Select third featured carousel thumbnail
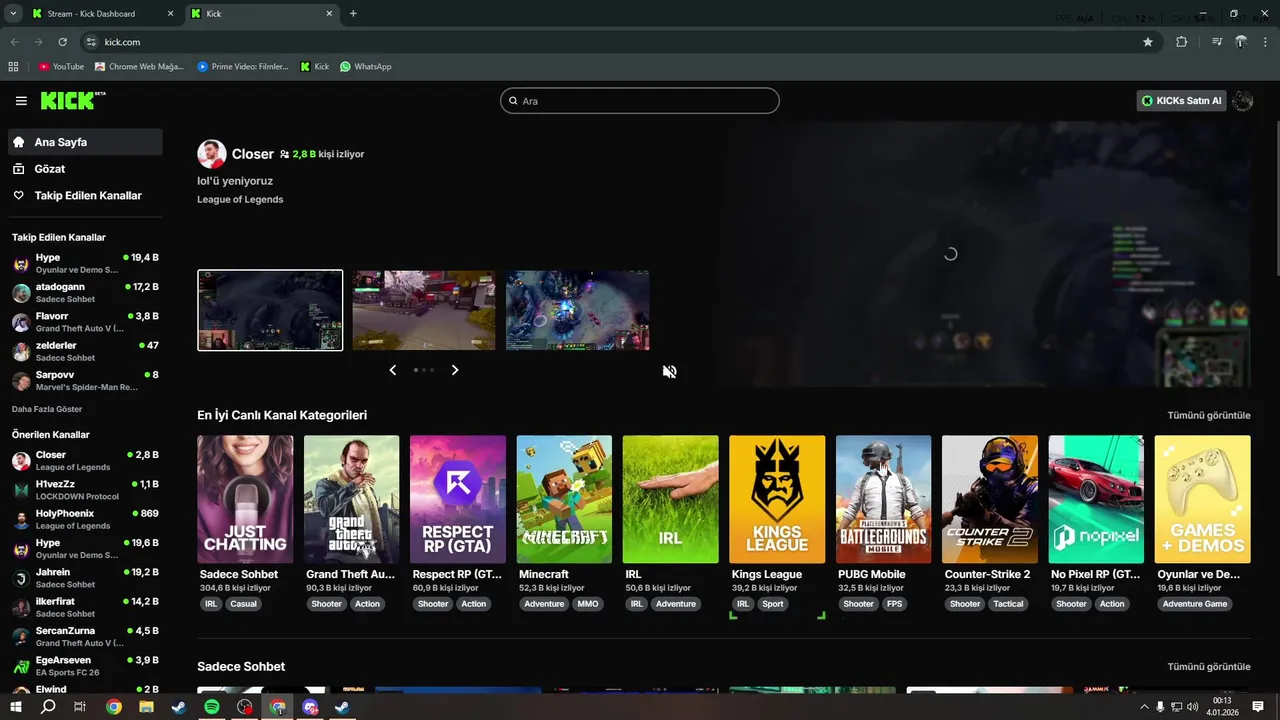The width and height of the screenshot is (1280, 720). 578,310
